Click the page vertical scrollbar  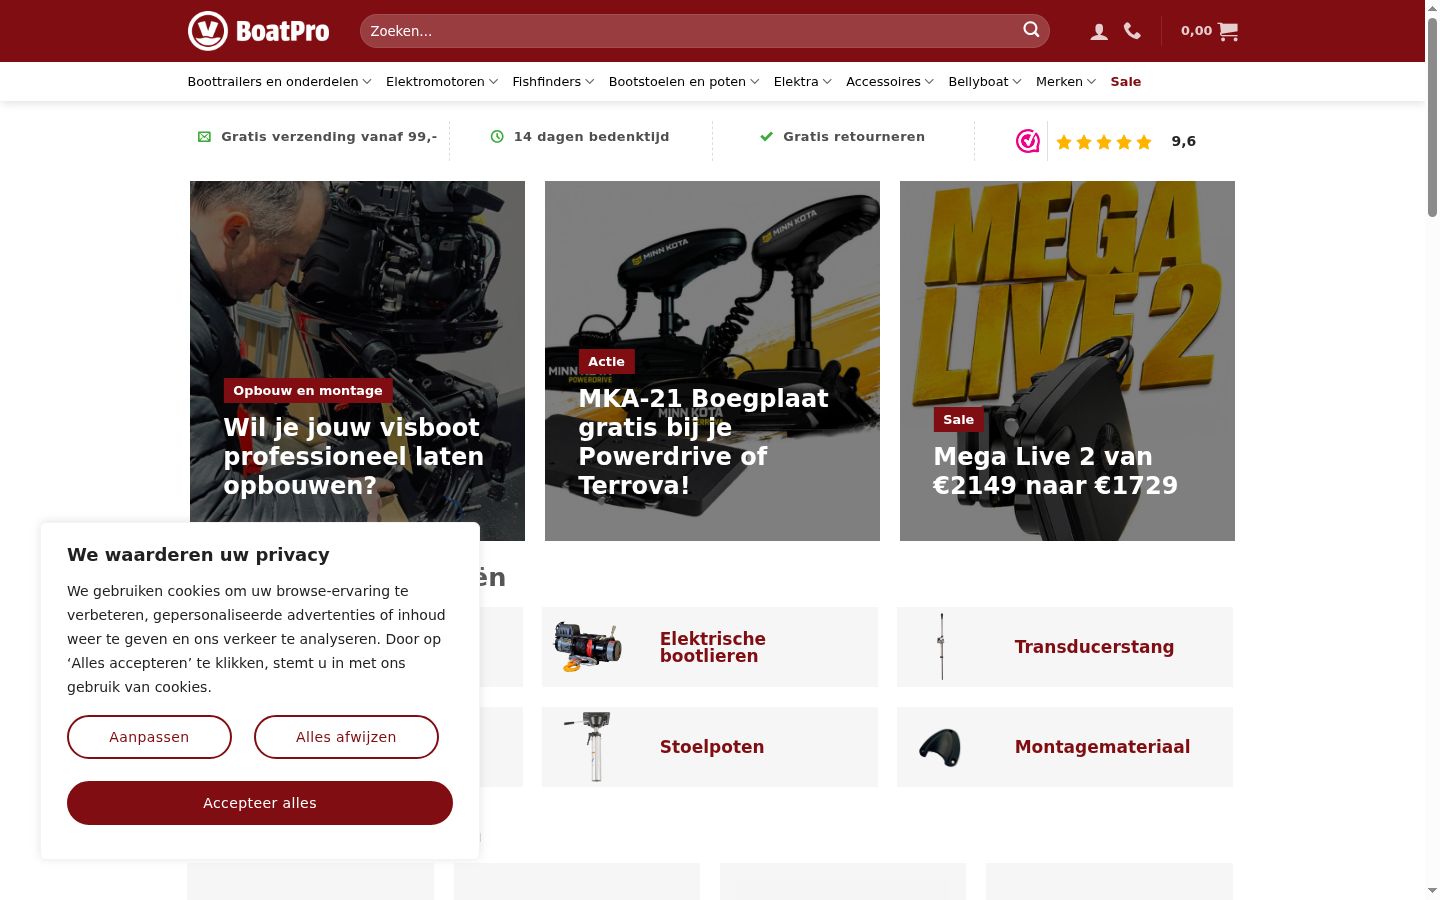tap(1432, 115)
